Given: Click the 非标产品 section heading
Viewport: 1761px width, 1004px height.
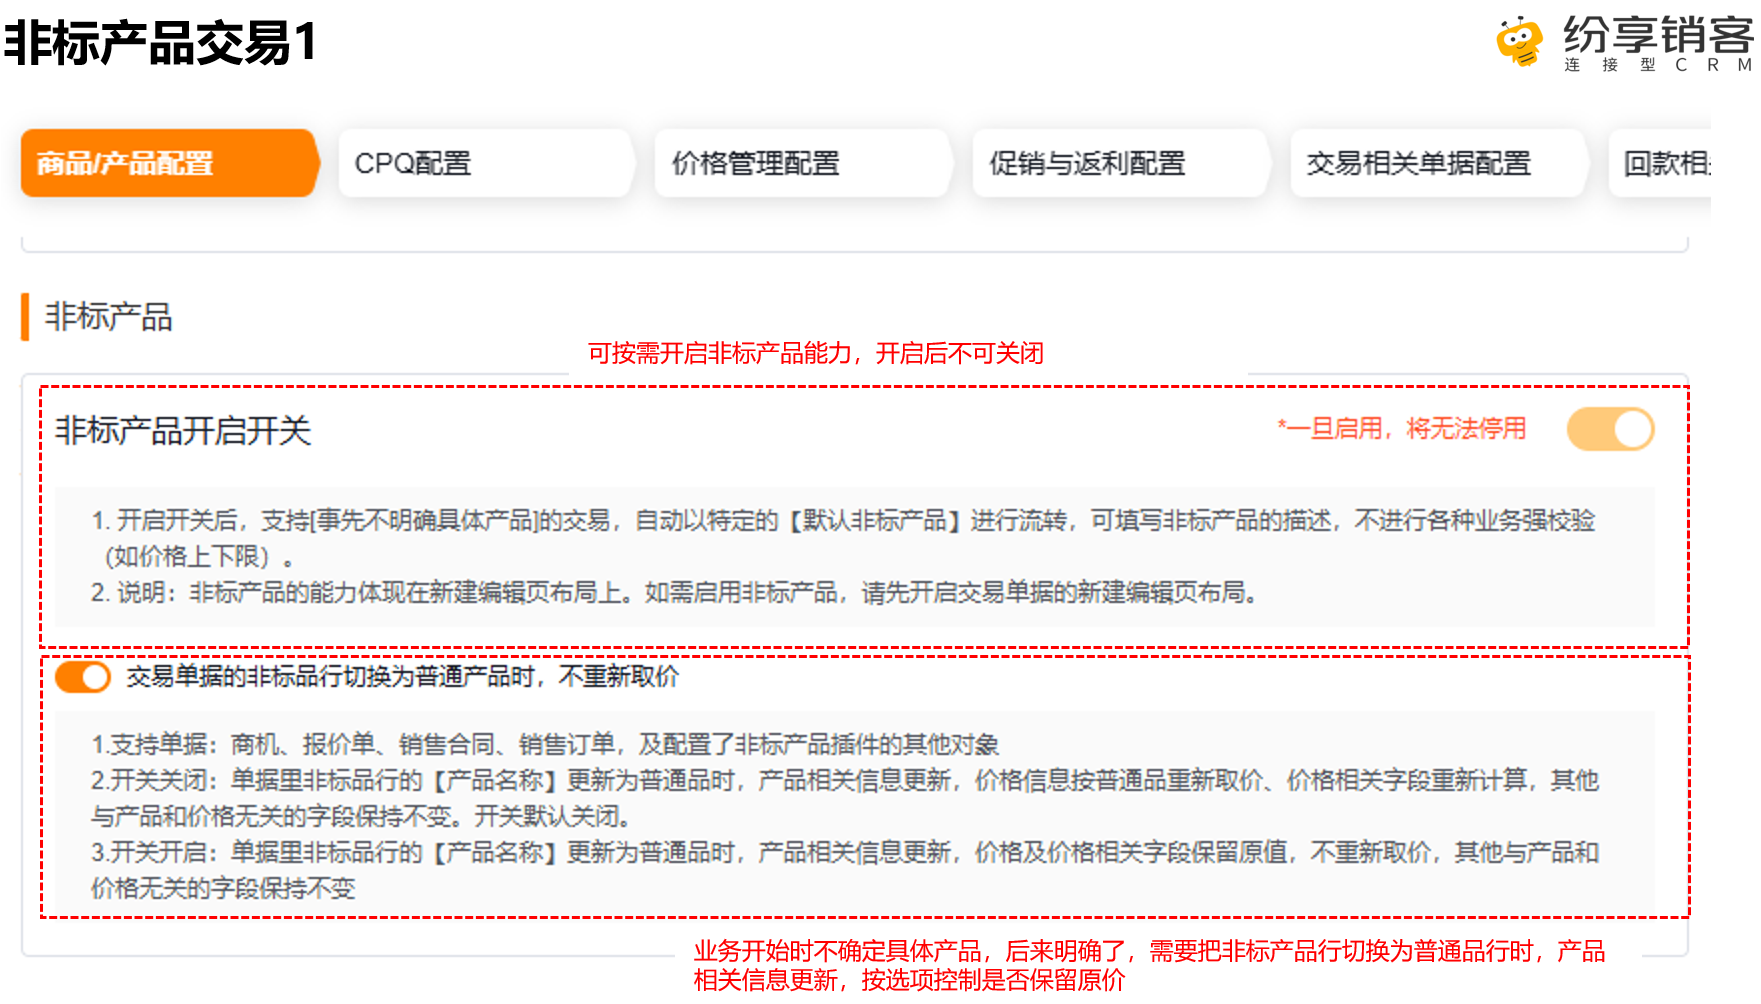Looking at the screenshot, I should pos(108,317).
